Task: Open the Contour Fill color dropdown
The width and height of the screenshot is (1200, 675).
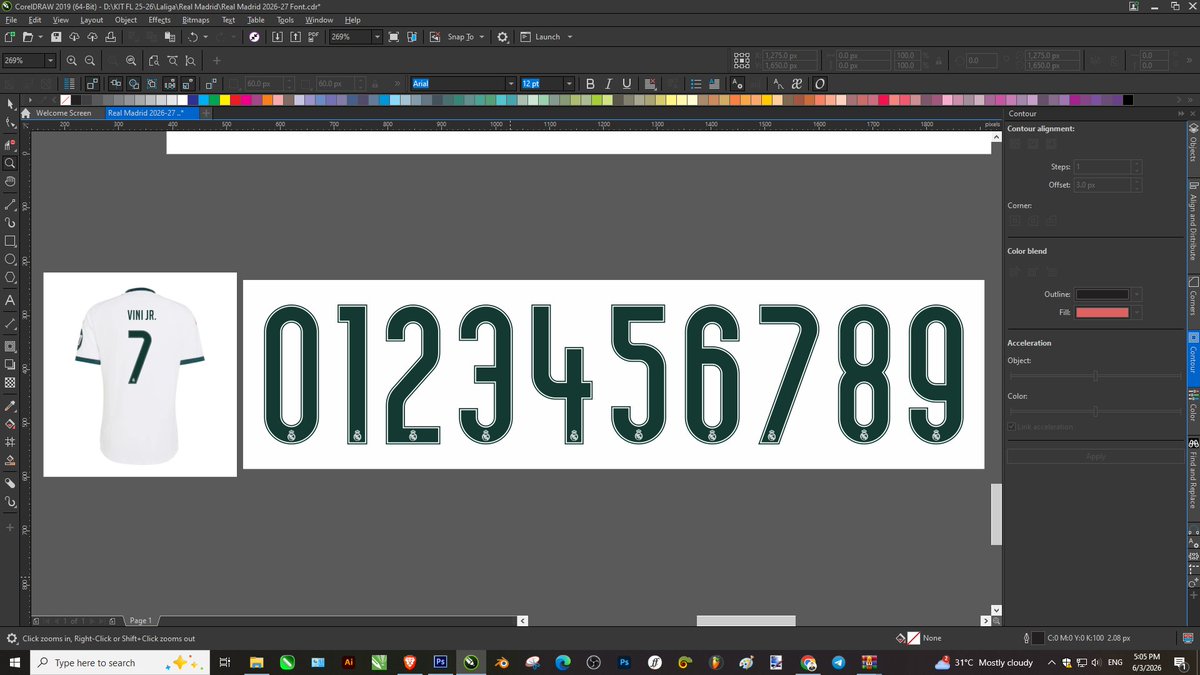Action: 1137,313
